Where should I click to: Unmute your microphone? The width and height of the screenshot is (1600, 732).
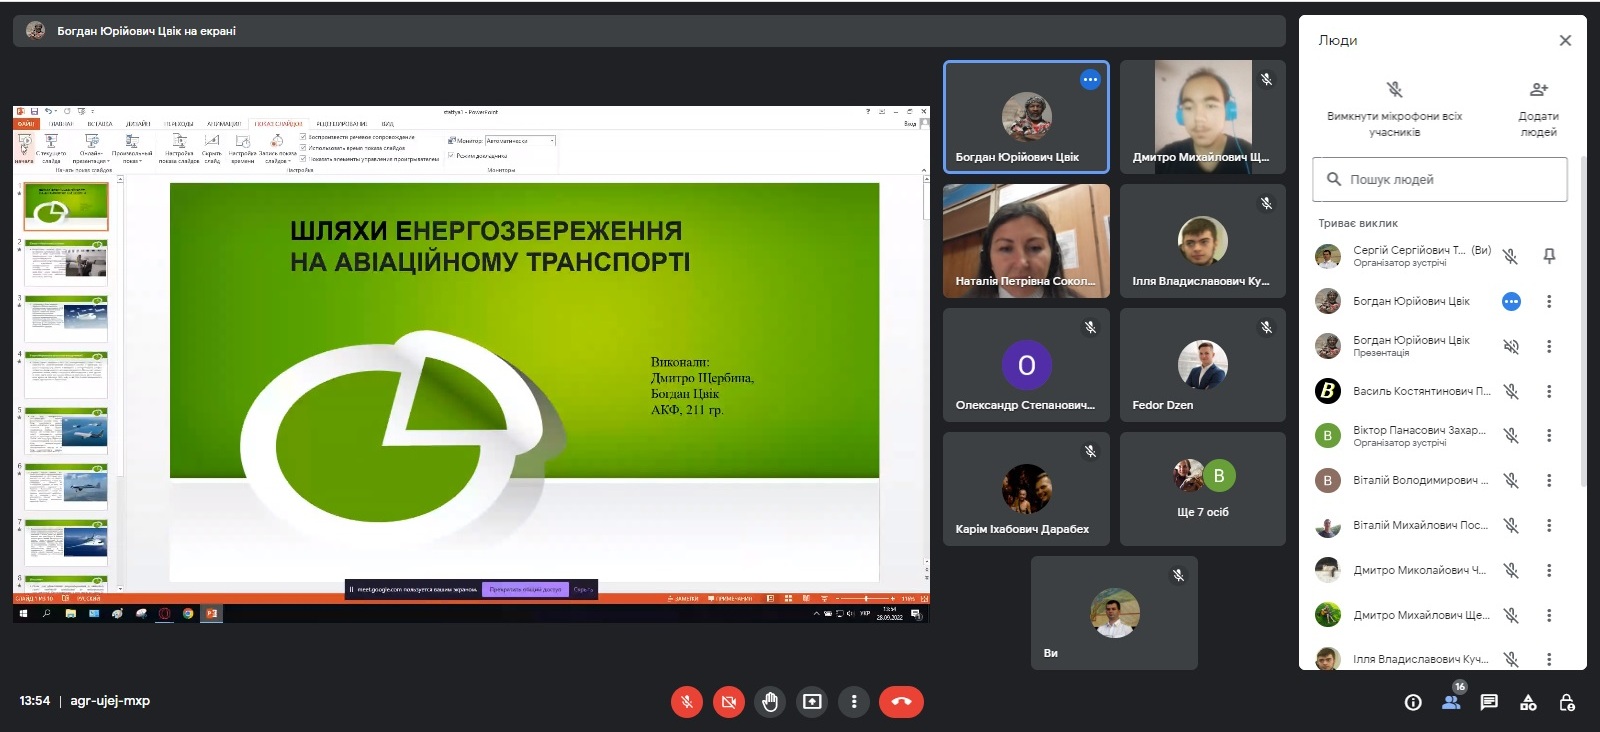point(687,702)
